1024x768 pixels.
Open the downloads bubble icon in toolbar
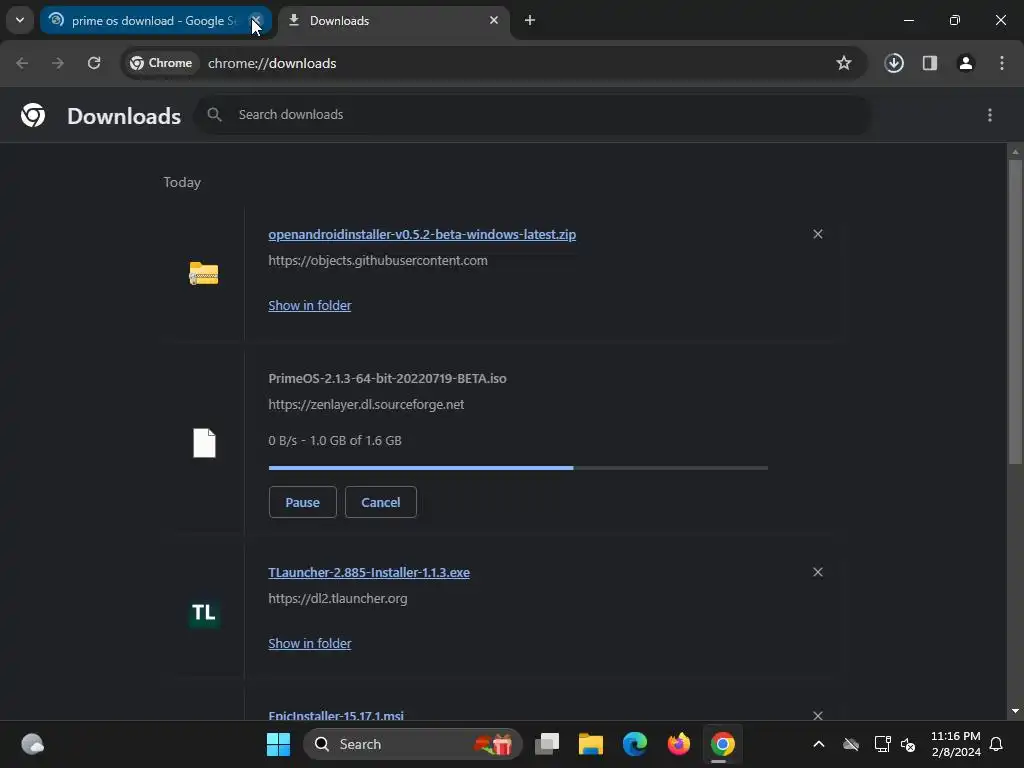pos(894,63)
